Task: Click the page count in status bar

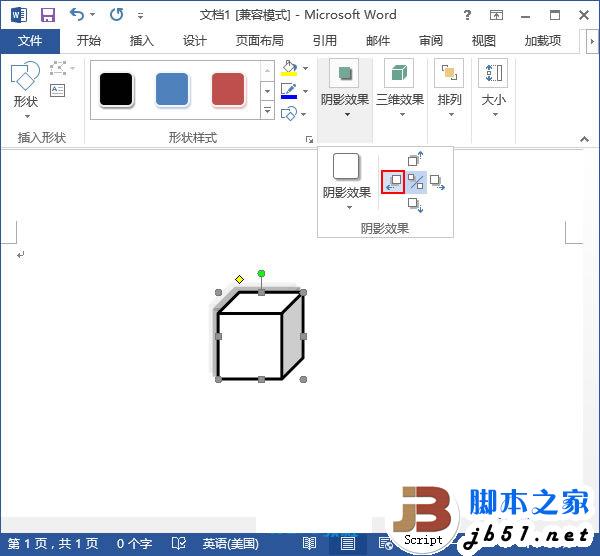Action: (x=53, y=543)
